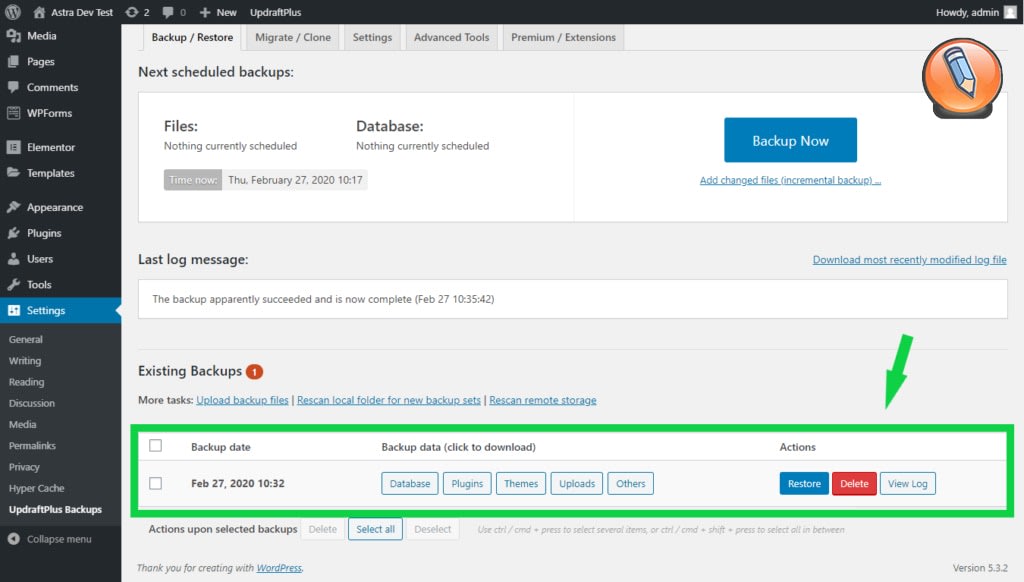1024x582 pixels.
Task: Download the Plugins backup data
Action: (x=467, y=483)
